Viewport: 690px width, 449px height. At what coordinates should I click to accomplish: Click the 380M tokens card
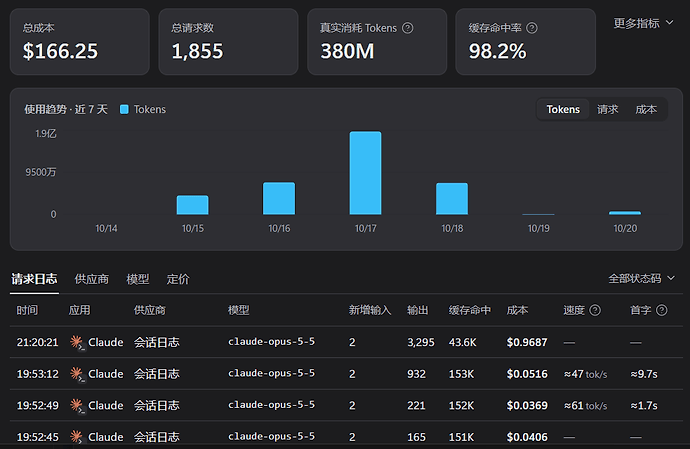click(377, 42)
